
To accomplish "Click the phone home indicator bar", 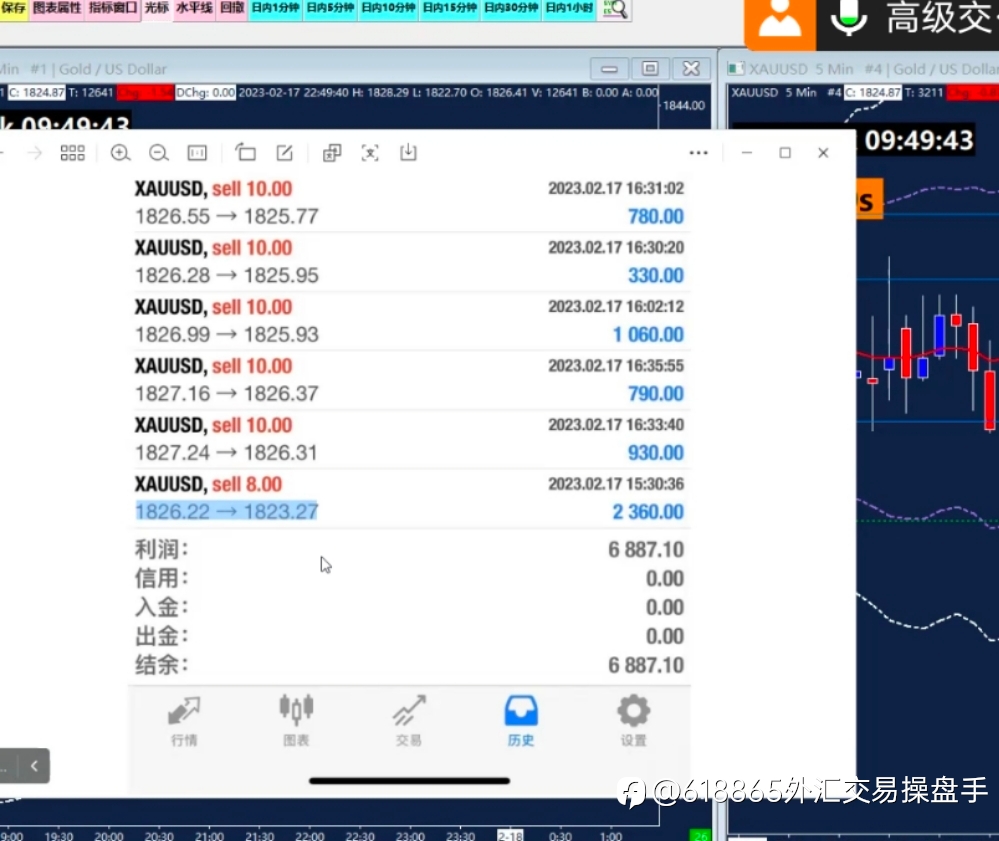I will 409,780.
